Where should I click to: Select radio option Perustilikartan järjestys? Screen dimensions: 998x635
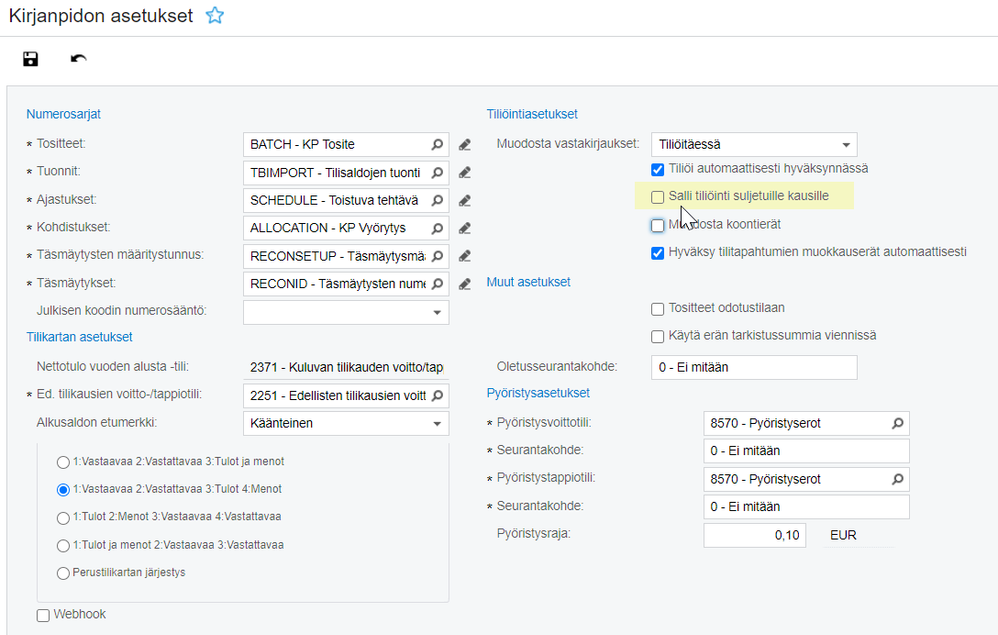tap(64, 574)
